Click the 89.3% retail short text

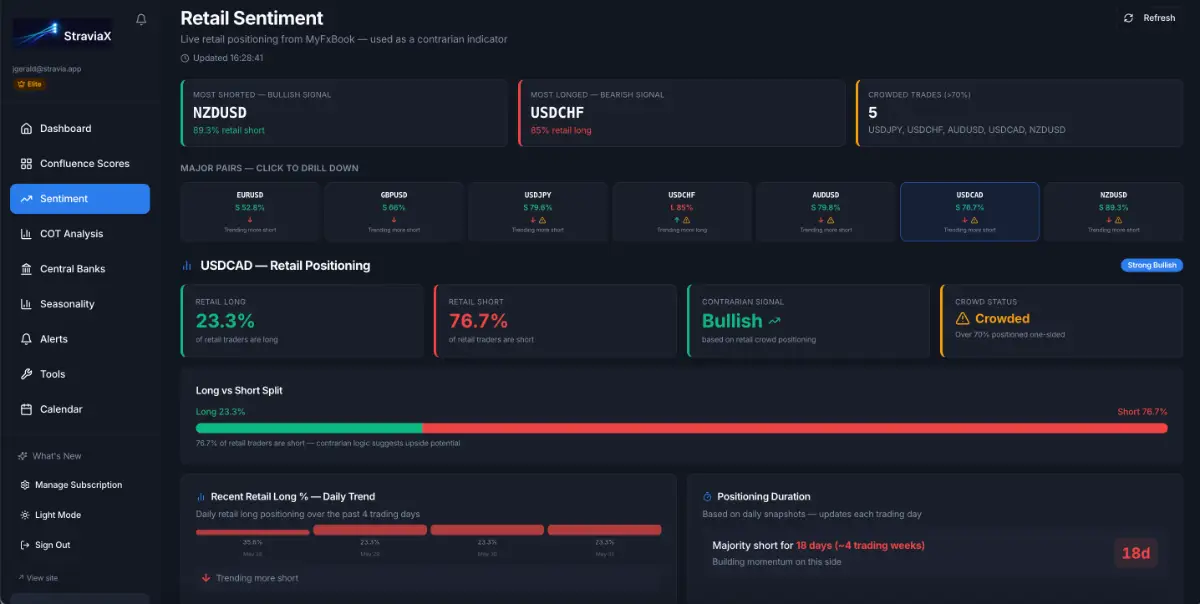229,130
